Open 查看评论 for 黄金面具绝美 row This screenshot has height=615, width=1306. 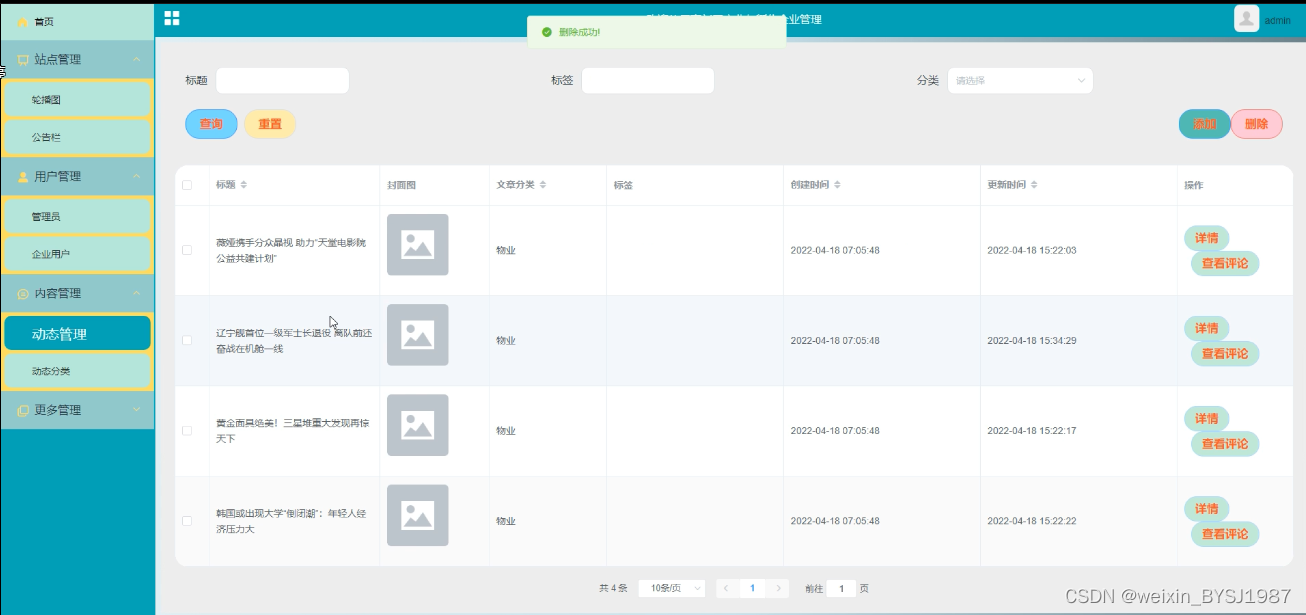pyautogui.click(x=1225, y=444)
